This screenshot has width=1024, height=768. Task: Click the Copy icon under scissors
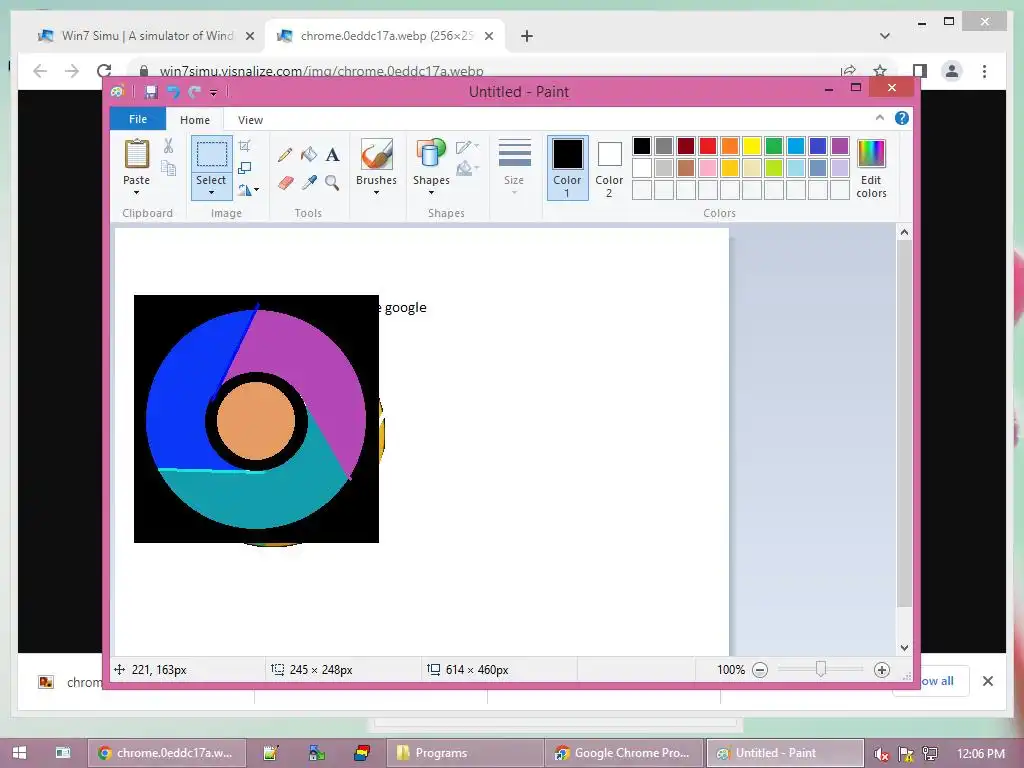pyautogui.click(x=168, y=168)
